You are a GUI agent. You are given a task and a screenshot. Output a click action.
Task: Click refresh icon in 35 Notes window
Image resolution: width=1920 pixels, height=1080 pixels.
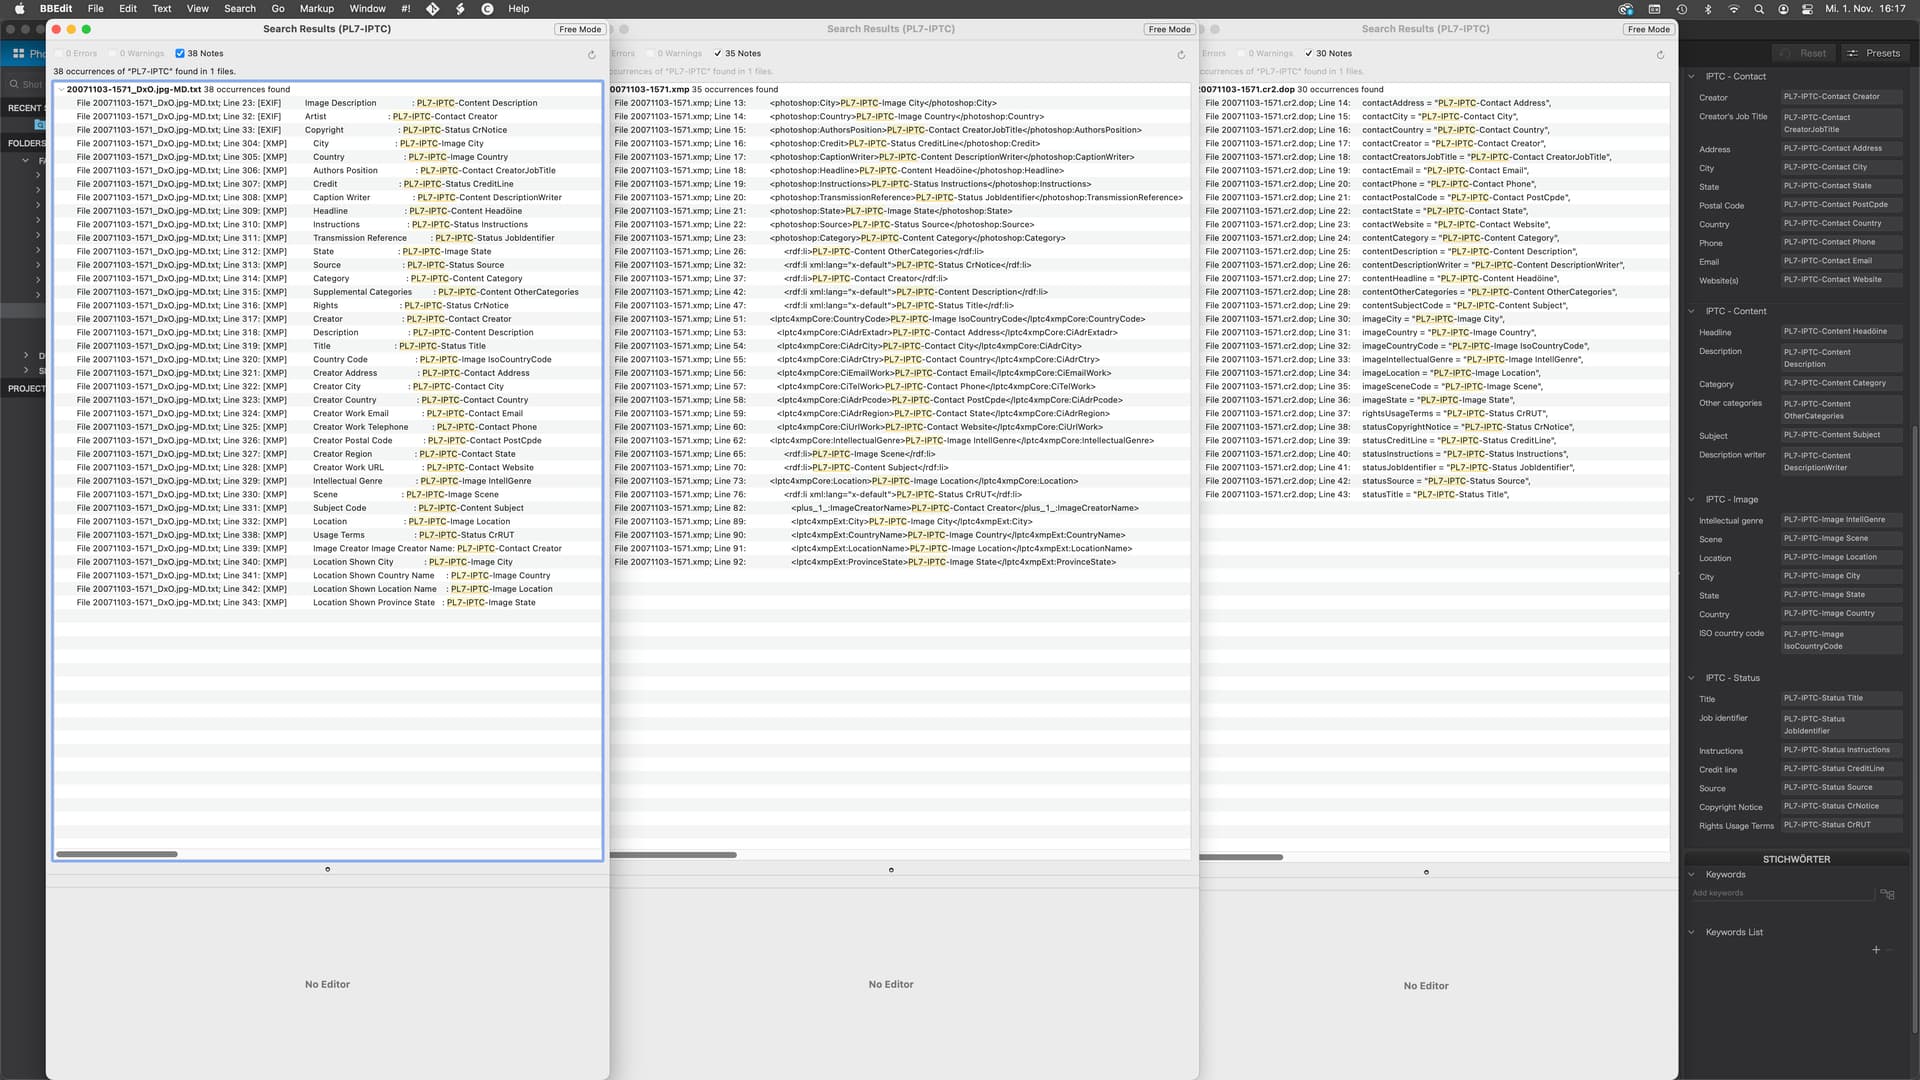[x=1181, y=55]
